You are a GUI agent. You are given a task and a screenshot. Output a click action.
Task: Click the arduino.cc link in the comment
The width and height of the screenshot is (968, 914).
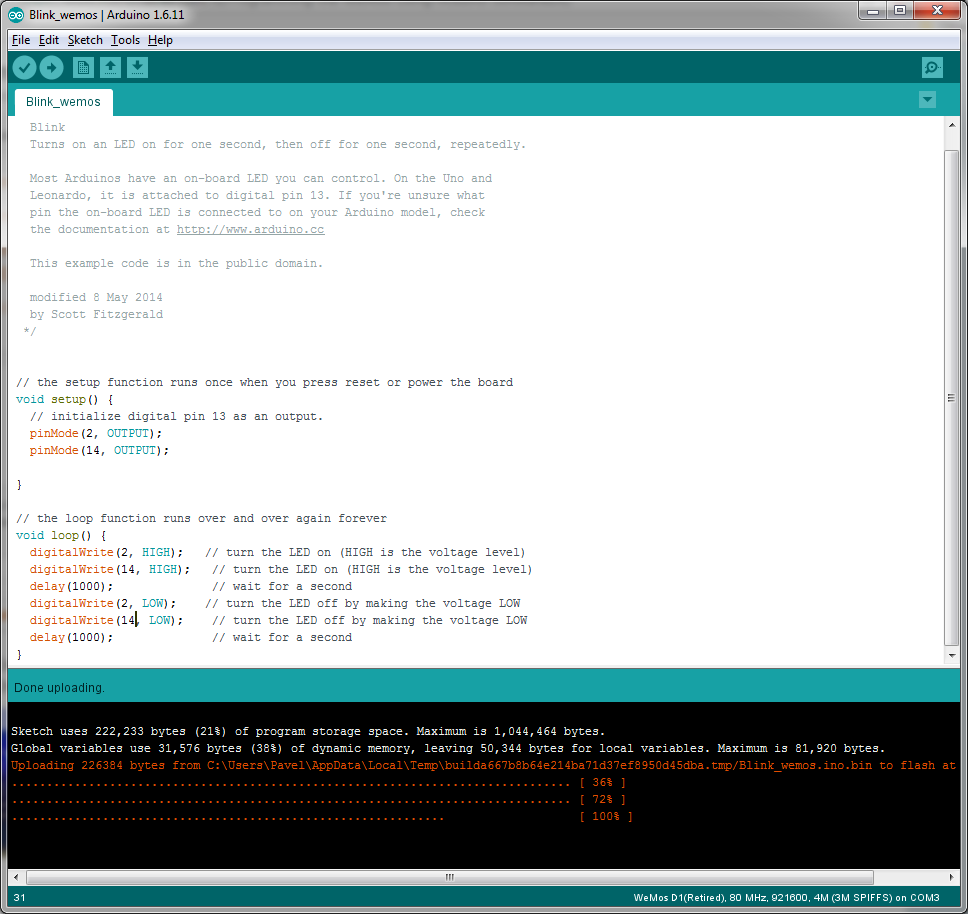coord(250,228)
